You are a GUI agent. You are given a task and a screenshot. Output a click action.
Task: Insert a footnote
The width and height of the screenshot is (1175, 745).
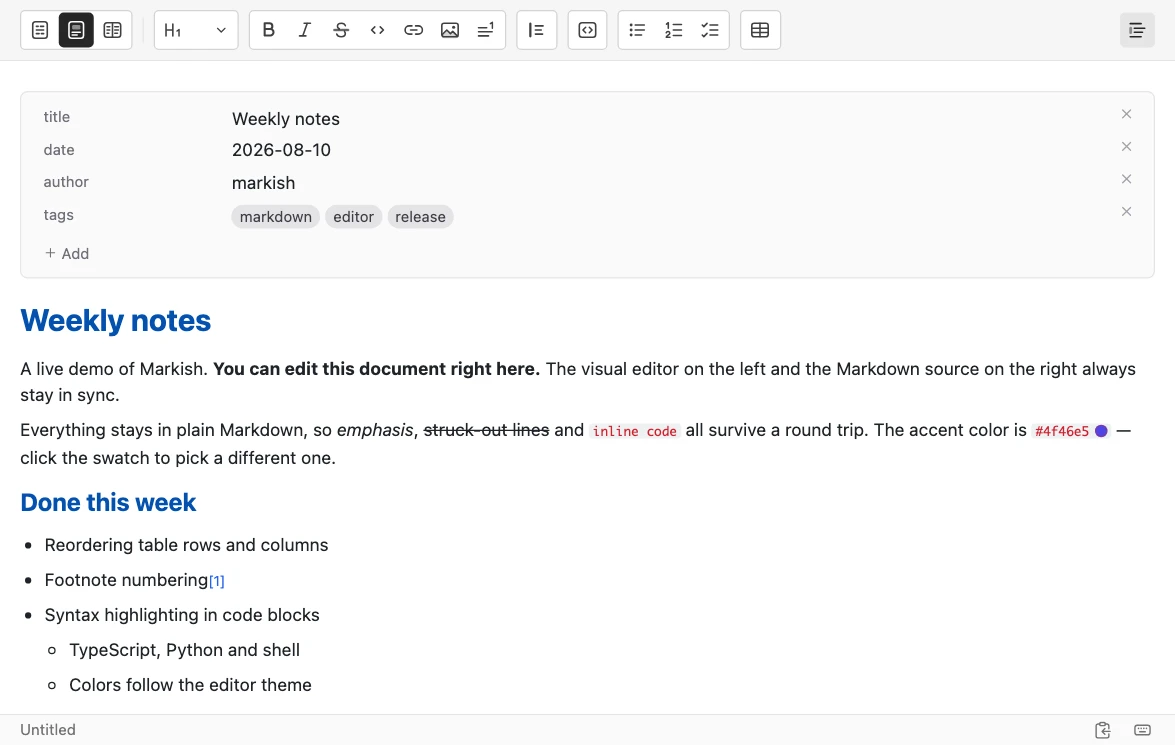[486, 30]
